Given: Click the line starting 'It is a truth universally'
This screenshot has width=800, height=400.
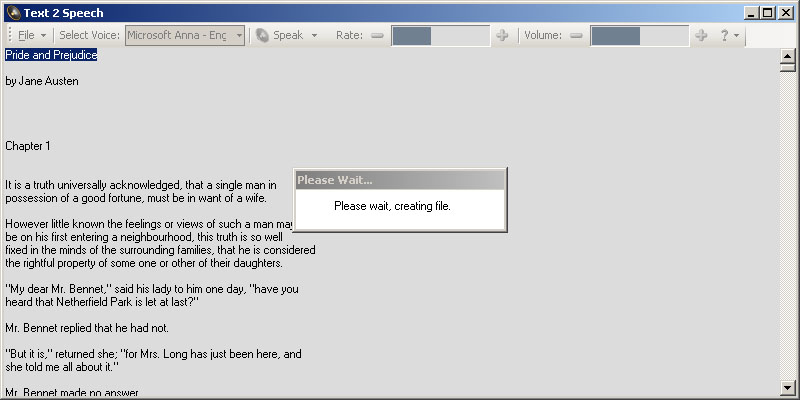Looking at the screenshot, I should (141, 185).
